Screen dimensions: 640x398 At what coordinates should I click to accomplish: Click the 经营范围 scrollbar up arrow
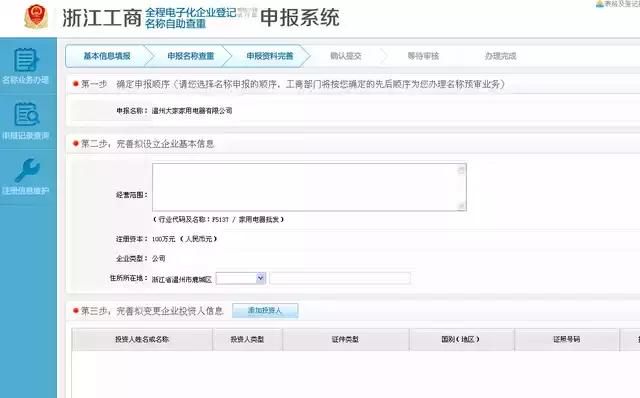[461, 169]
